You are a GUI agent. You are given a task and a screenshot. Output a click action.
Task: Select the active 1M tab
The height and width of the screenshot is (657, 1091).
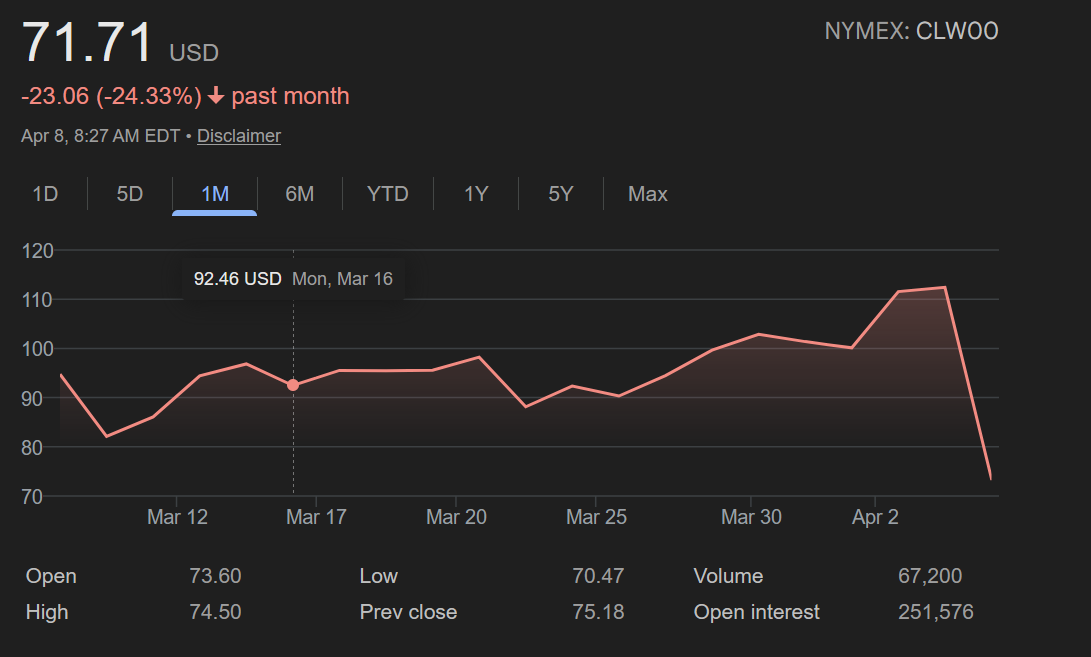pyautogui.click(x=214, y=193)
